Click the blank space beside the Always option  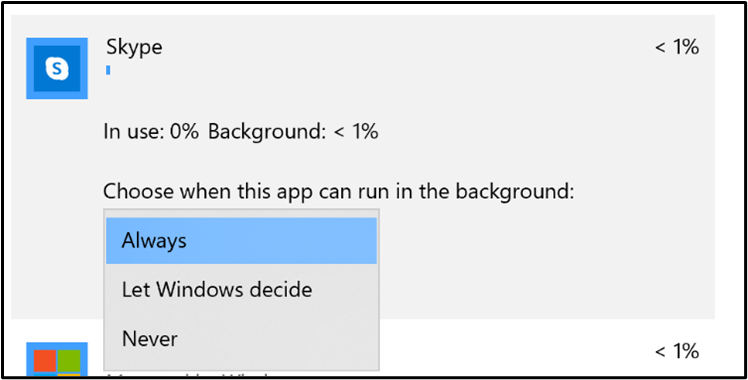click(x=281, y=241)
